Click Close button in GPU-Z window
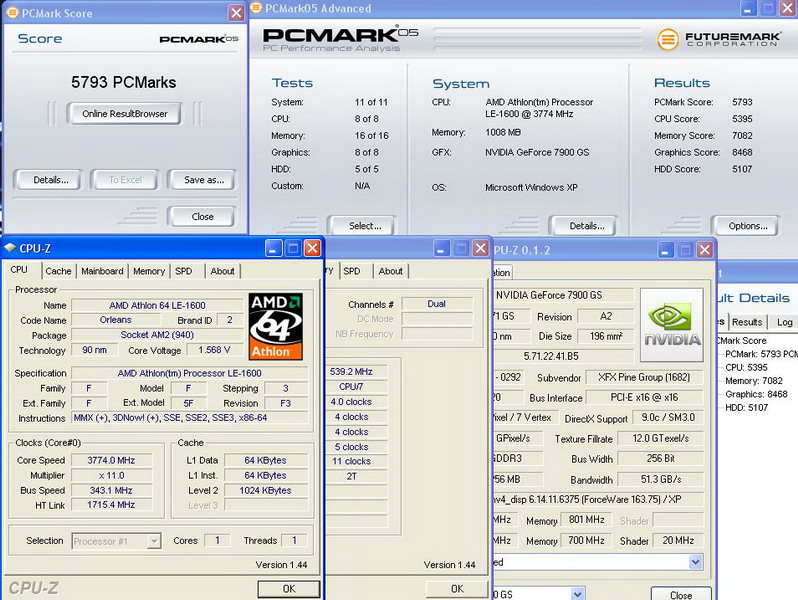798x600 pixels. point(680,594)
